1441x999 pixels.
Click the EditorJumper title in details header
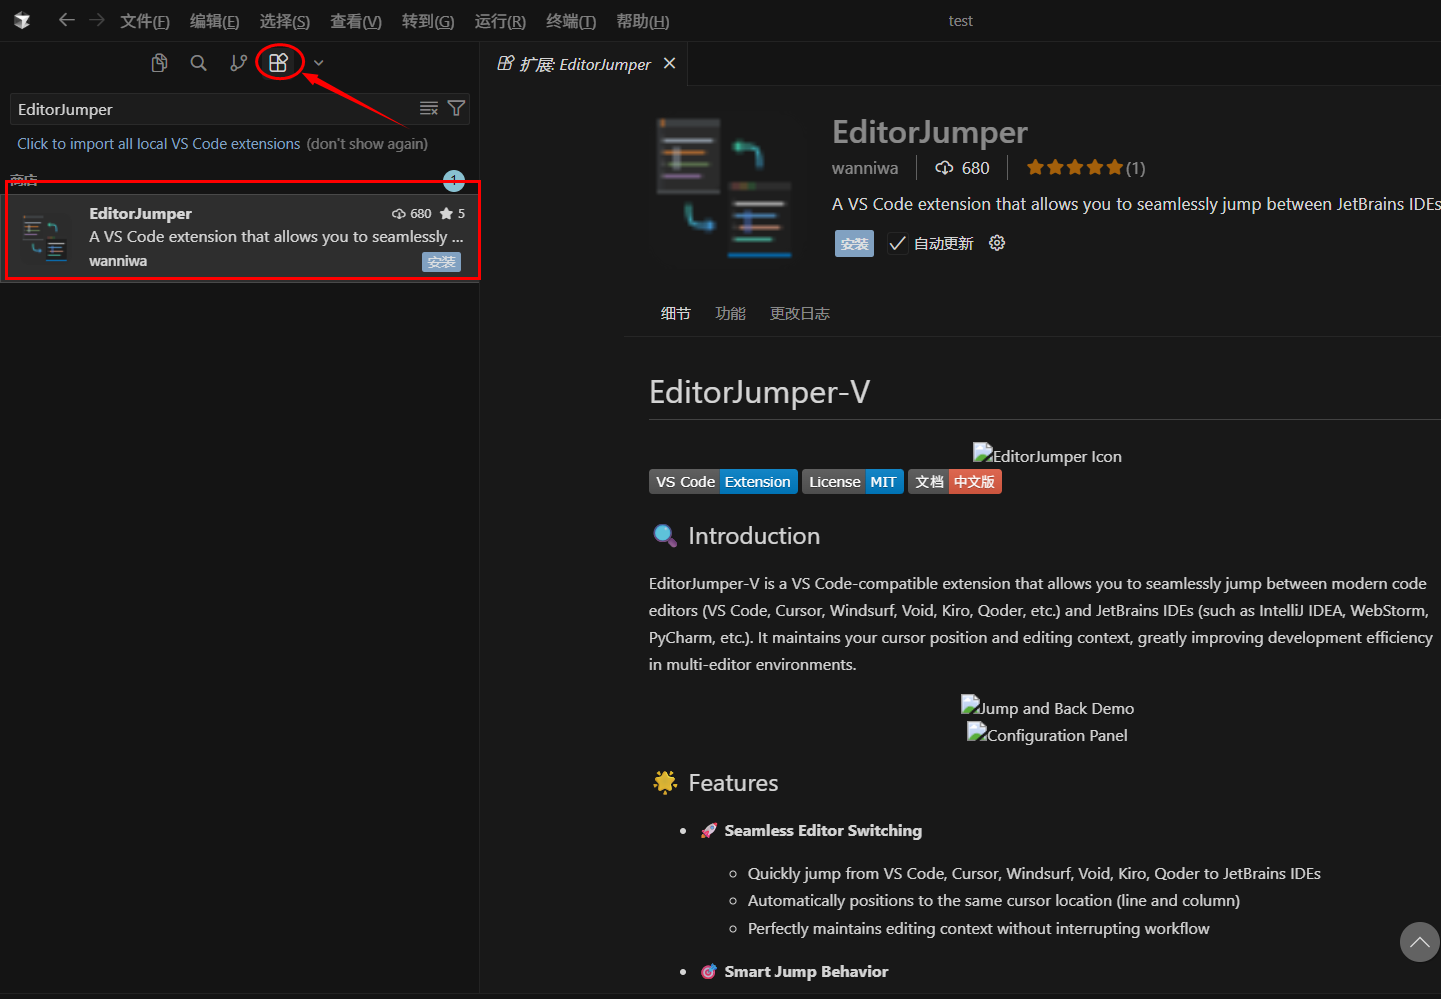pyautogui.click(x=930, y=132)
